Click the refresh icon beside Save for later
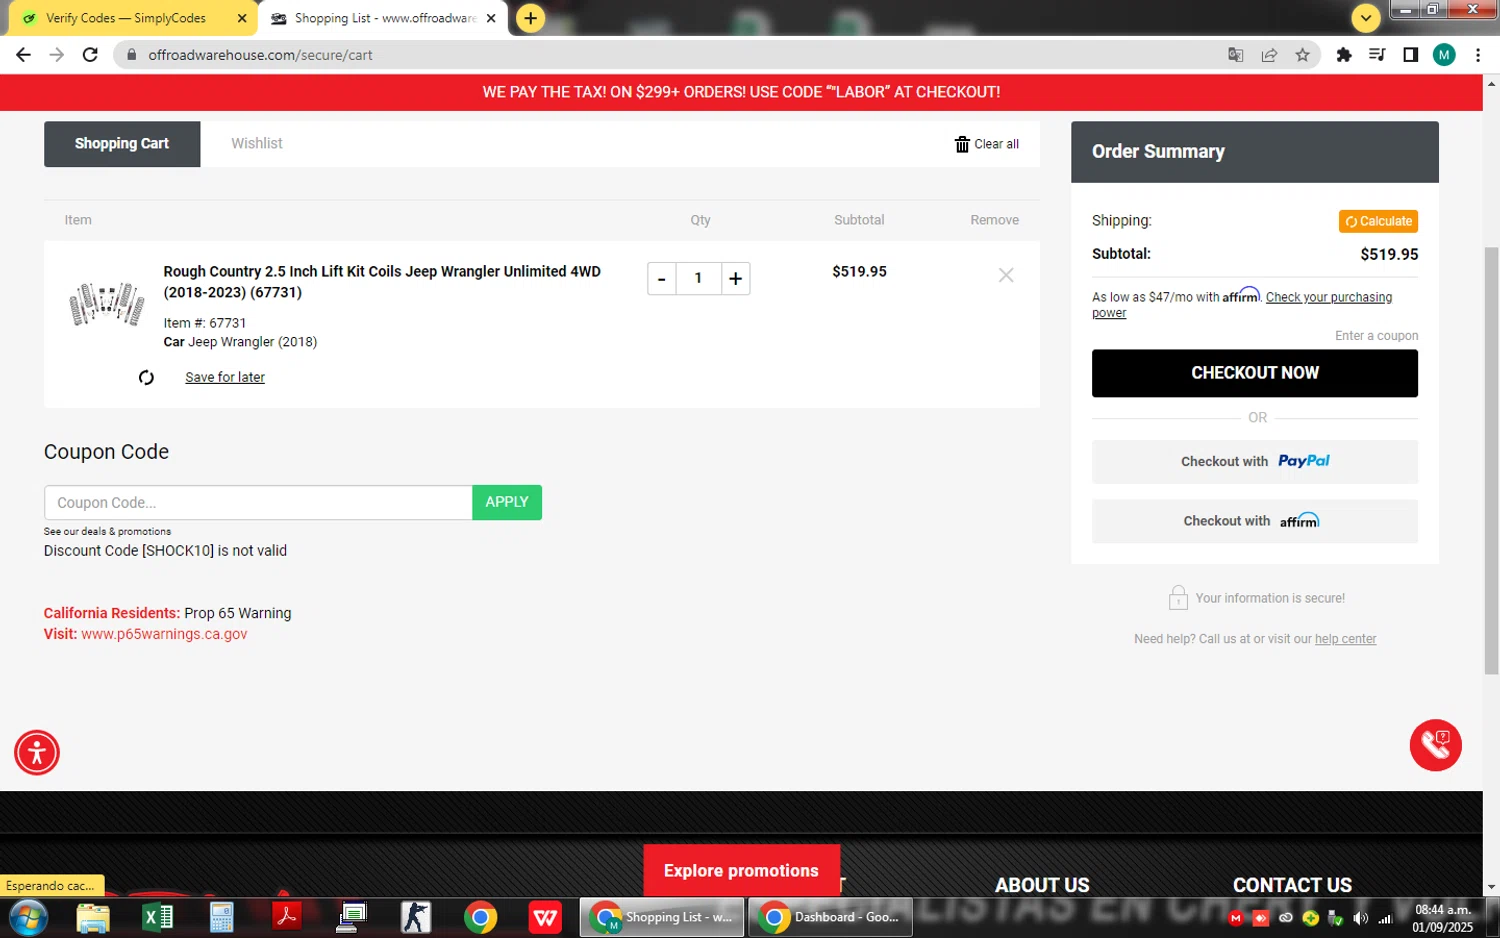The width and height of the screenshot is (1500, 938). click(146, 377)
